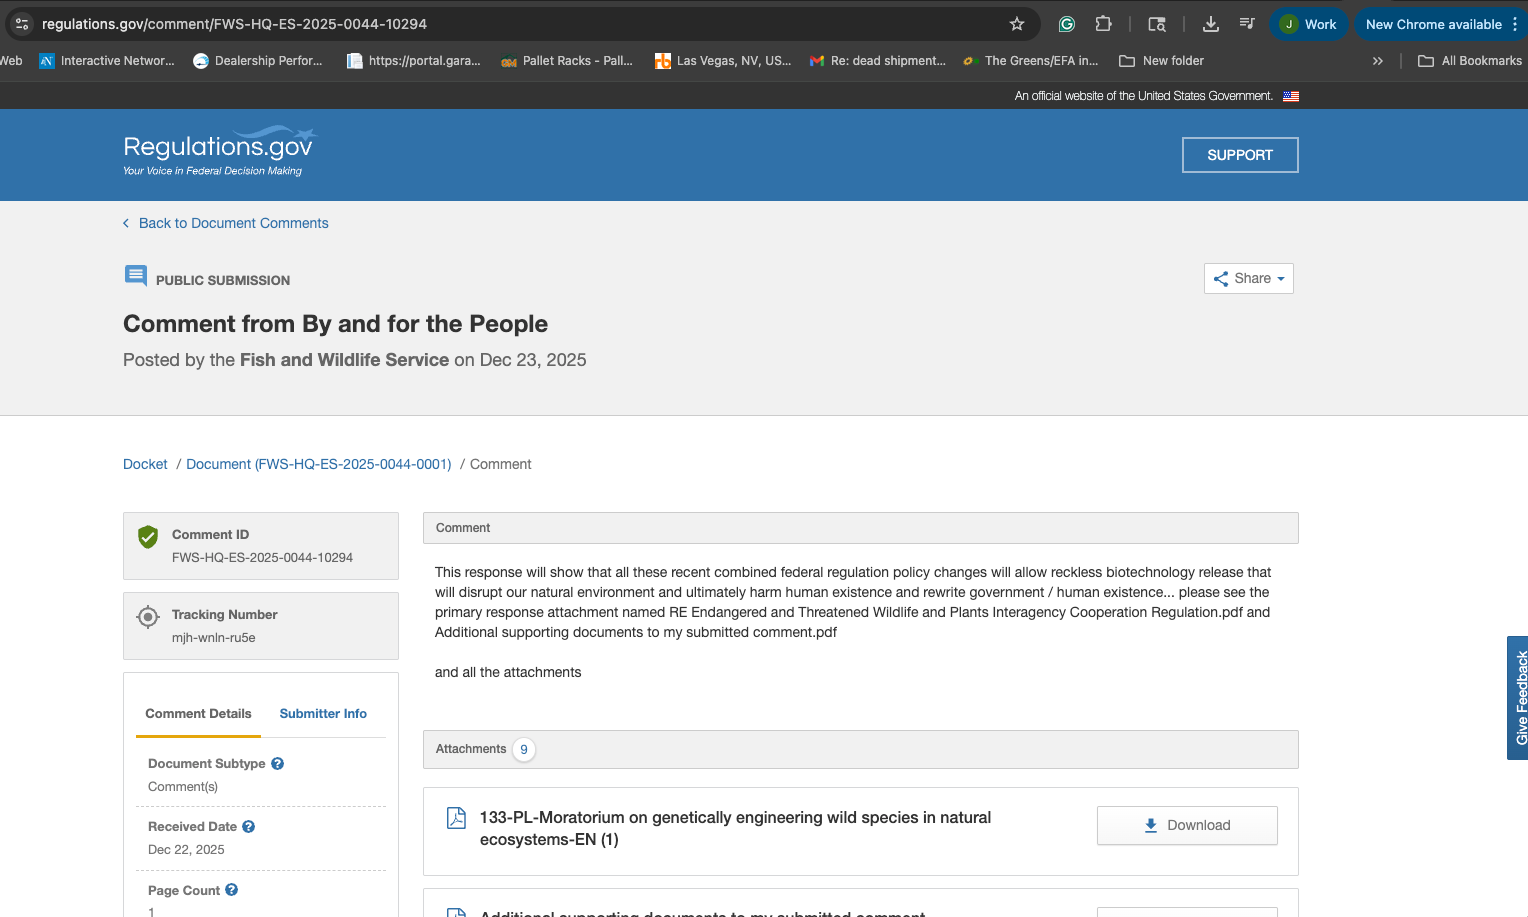Image resolution: width=1528 pixels, height=917 pixels.
Task: Open the Share dropdown
Action: coord(1248,279)
